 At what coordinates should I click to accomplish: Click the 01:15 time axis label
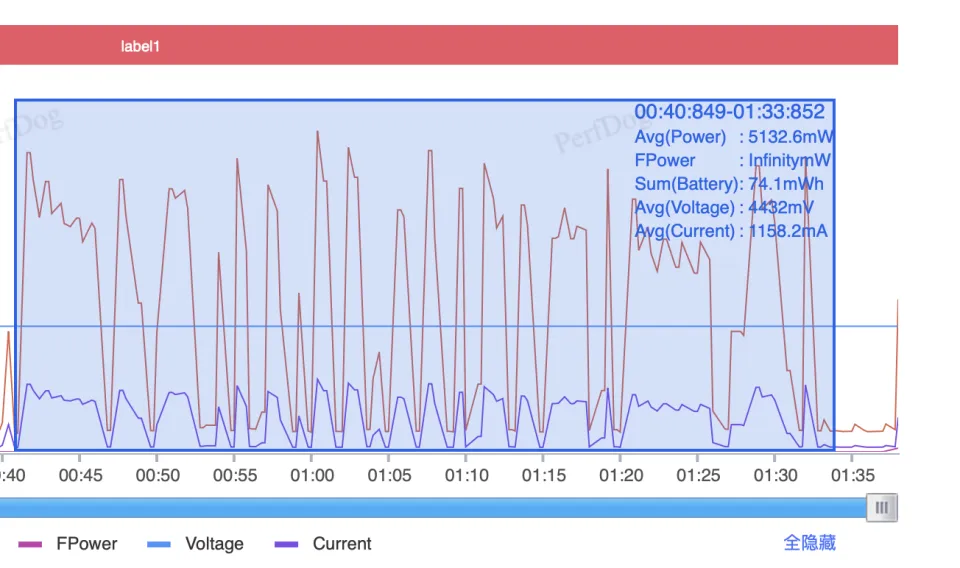pos(544,476)
